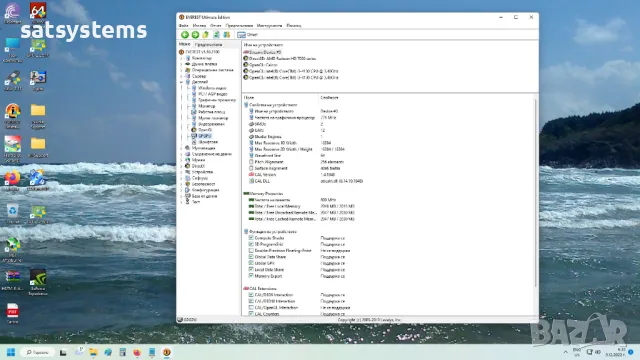Open File Explorer from the taskbar

click(x=93, y=352)
